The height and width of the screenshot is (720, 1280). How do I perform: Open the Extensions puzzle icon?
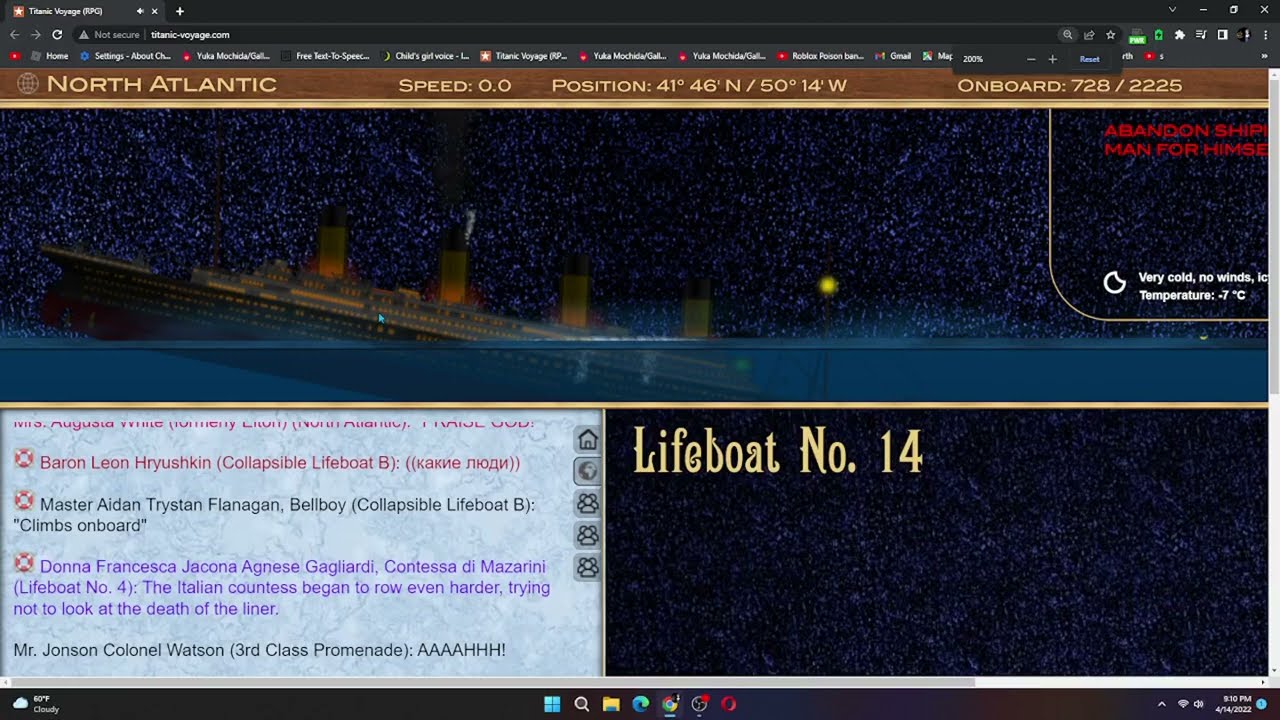tap(1180, 34)
